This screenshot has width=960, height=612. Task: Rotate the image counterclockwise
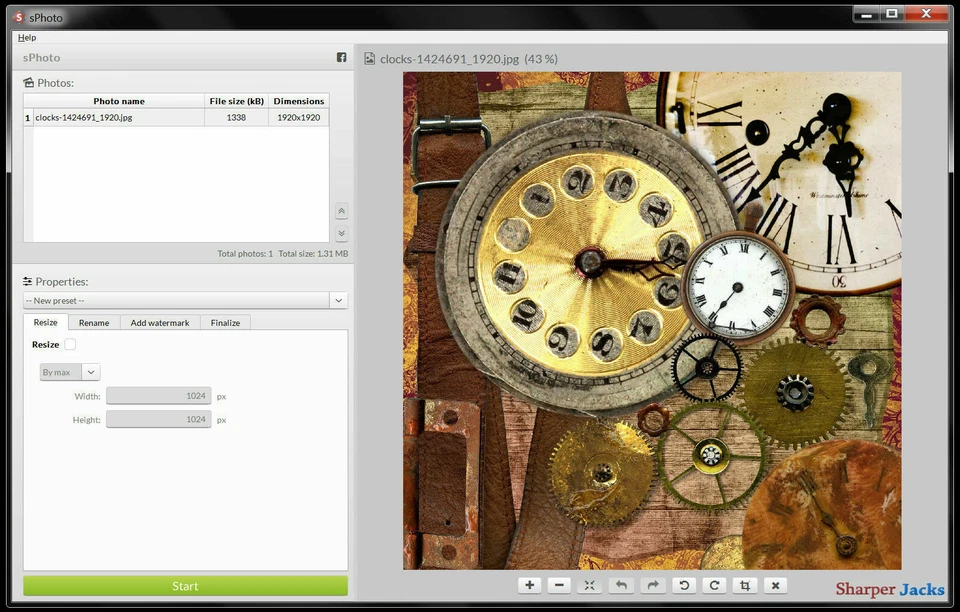pyautogui.click(x=684, y=585)
